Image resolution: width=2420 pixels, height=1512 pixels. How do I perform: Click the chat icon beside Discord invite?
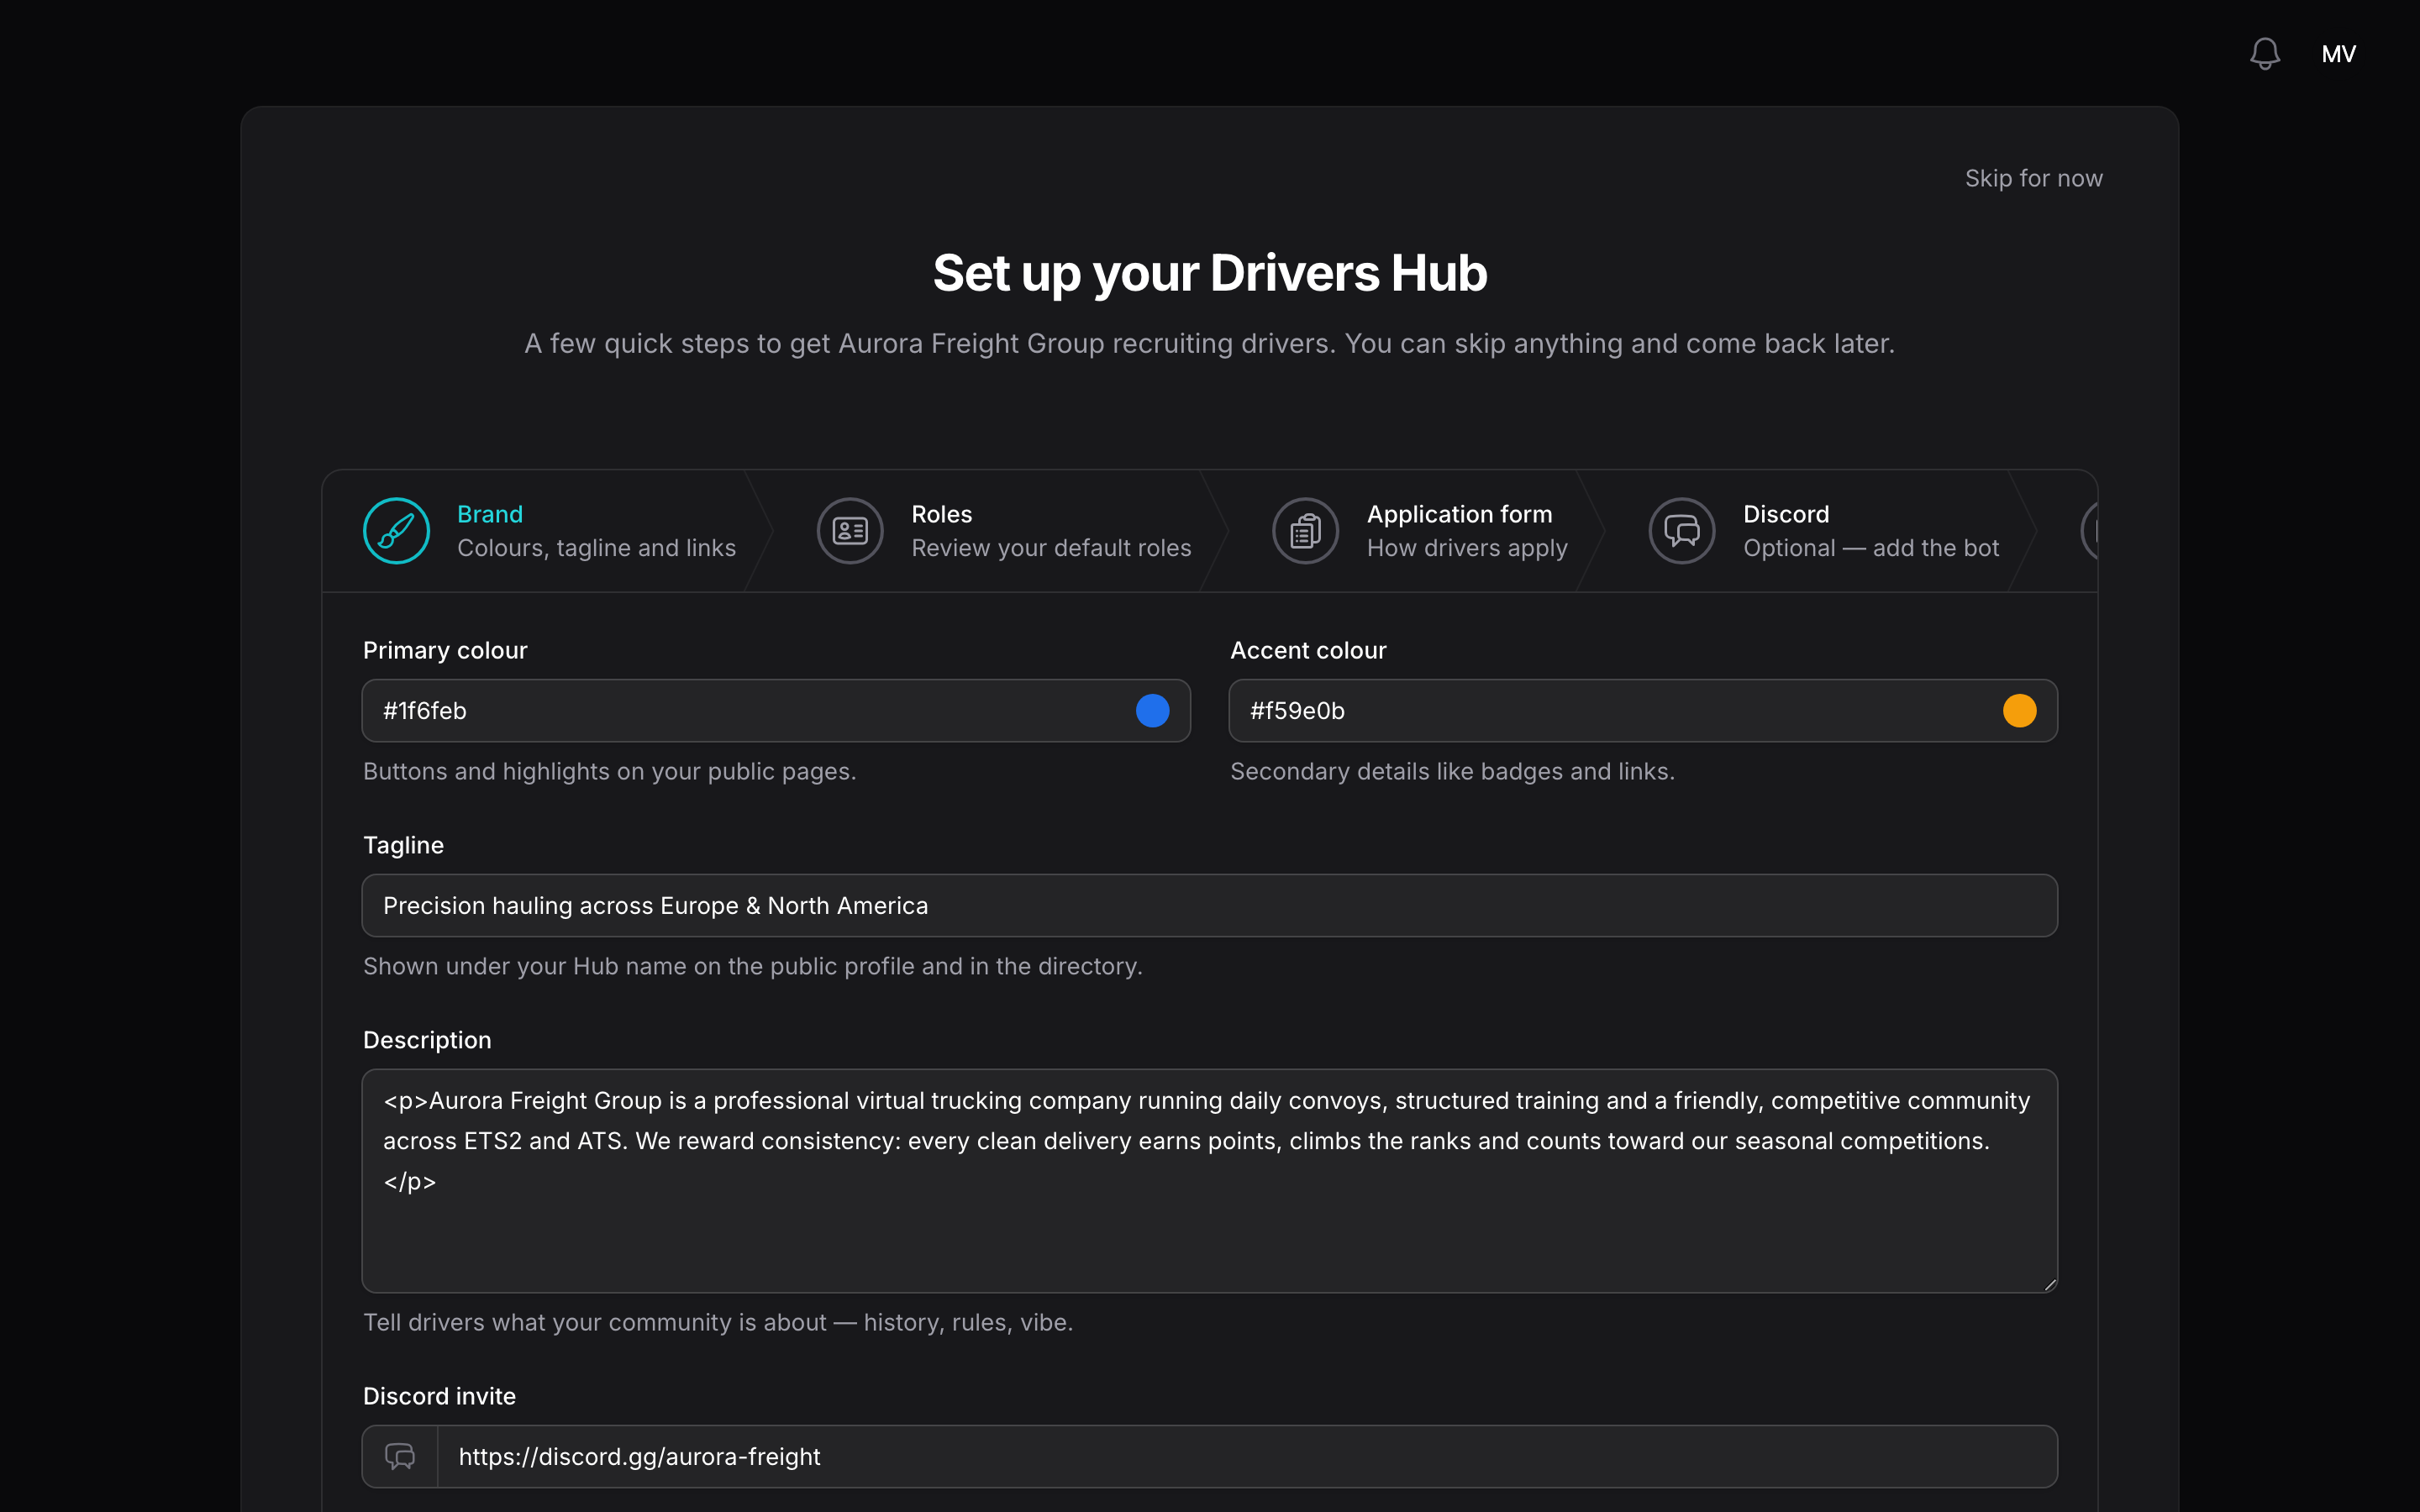[x=400, y=1456]
